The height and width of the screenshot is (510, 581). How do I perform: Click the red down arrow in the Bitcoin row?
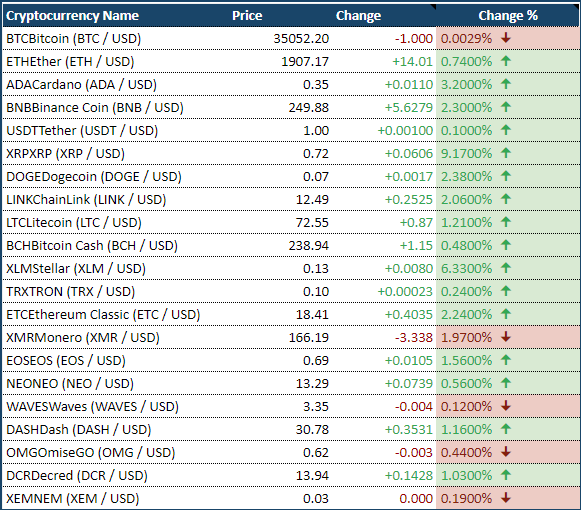click(506, 38)
